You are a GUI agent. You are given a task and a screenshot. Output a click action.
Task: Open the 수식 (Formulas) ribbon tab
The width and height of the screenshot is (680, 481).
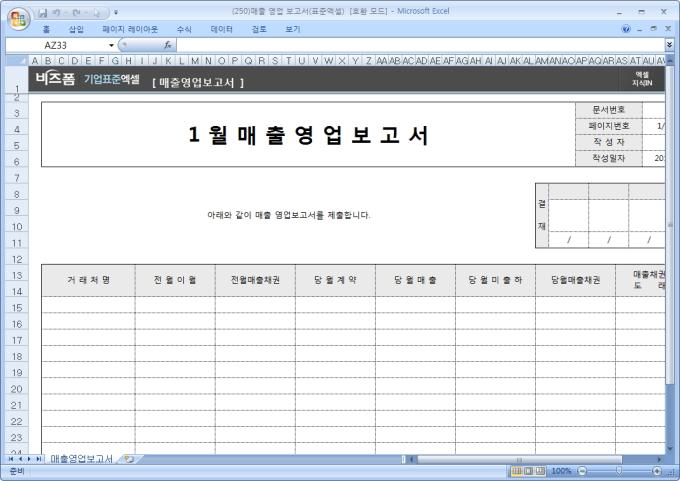184,29
